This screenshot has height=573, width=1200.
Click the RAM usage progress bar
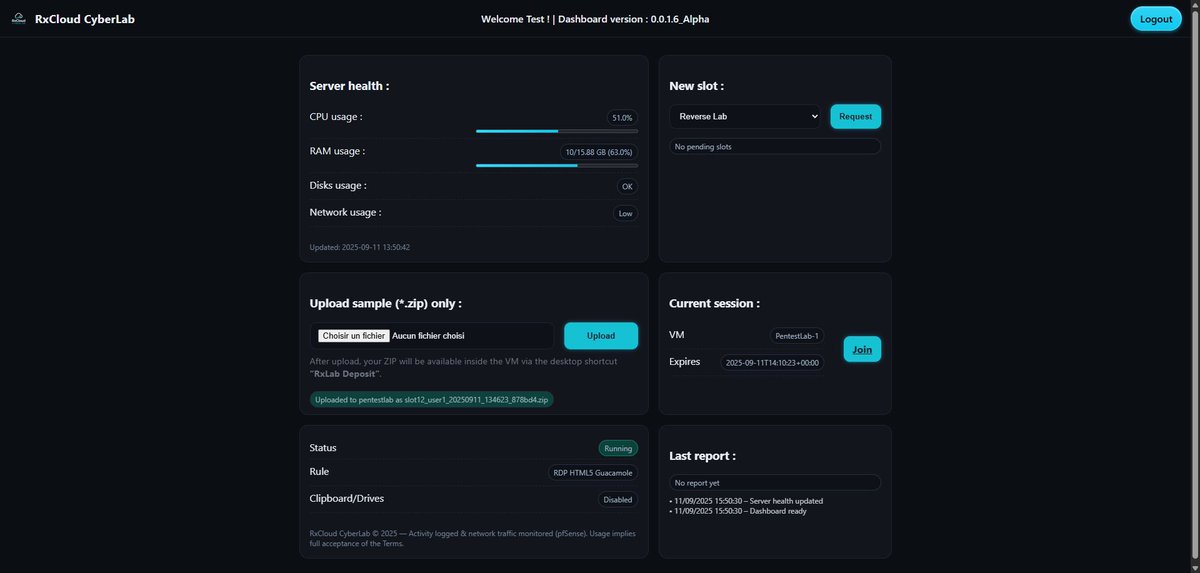pos(557,165)
